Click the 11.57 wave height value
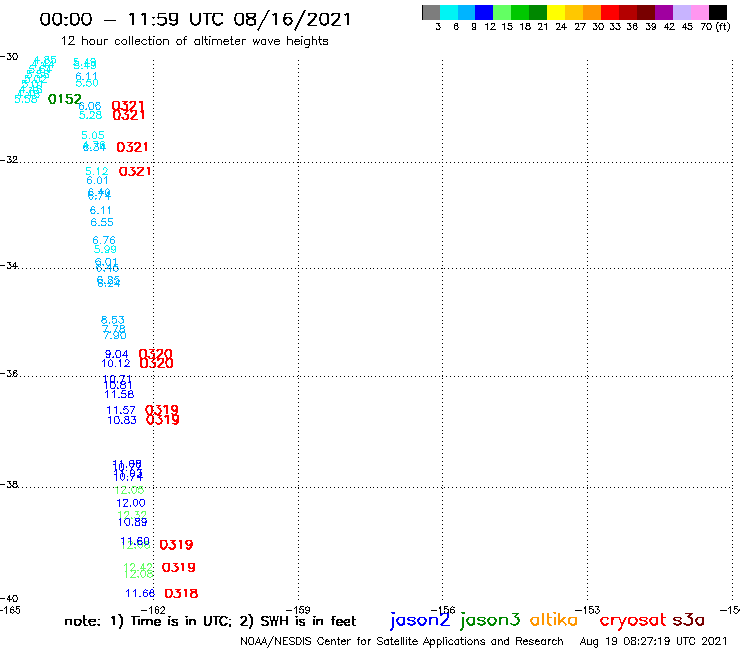This screenshot has width=740, height=650. pos(121,410)
